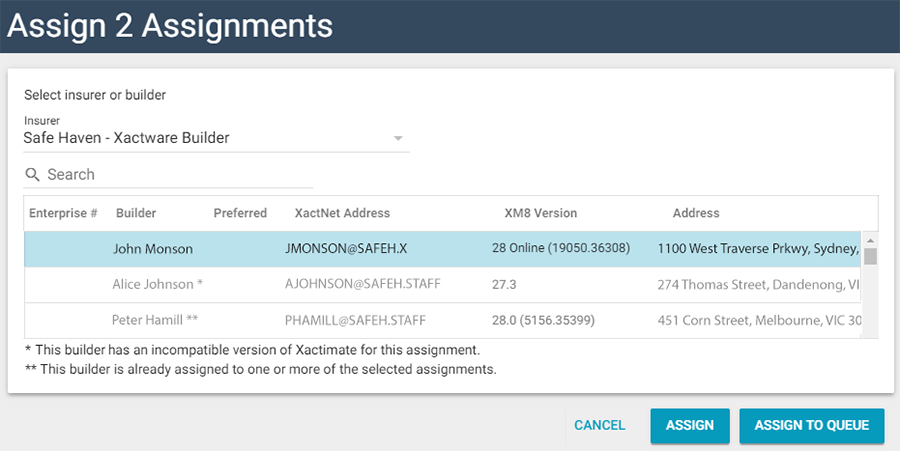Click ASSIGN TO QUEUE button
Screen dimensions: 900x451
click(812, 425)
